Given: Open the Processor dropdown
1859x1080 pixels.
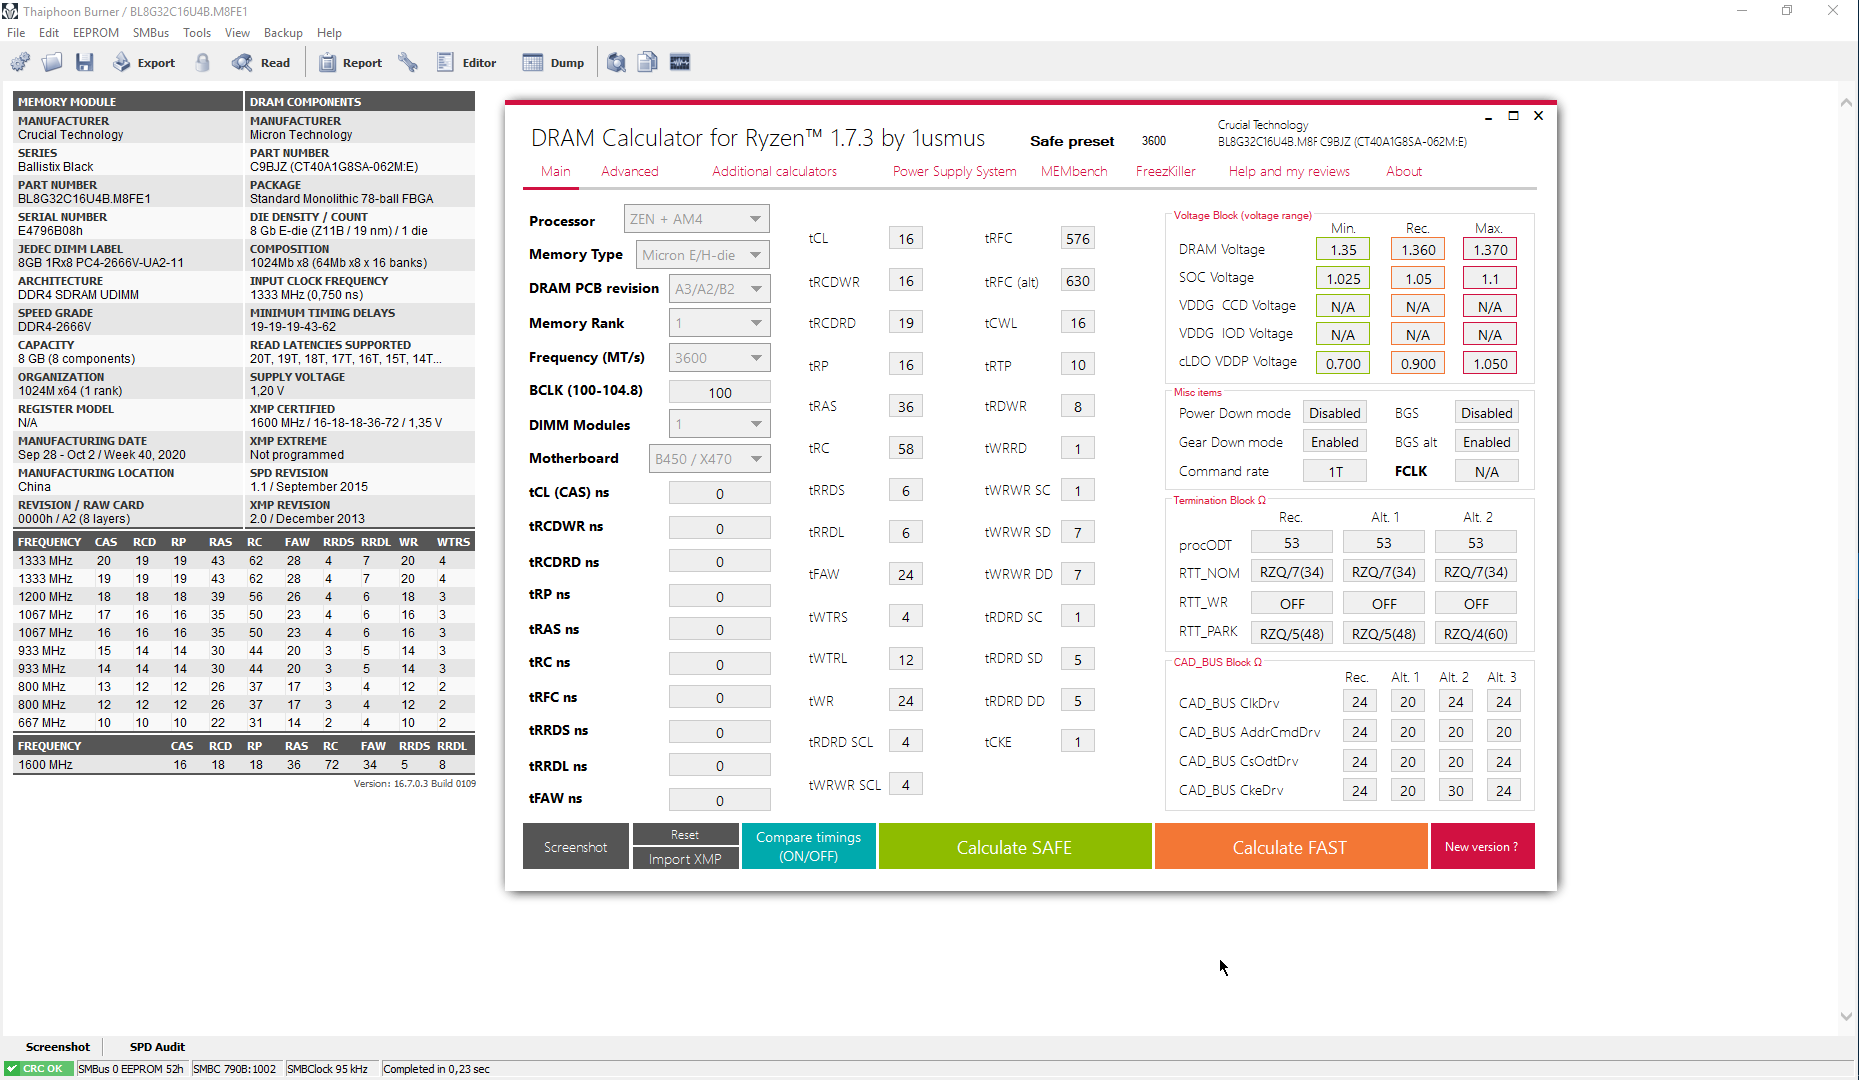Looking at the screenshot, I should click(x=697, y=219).
